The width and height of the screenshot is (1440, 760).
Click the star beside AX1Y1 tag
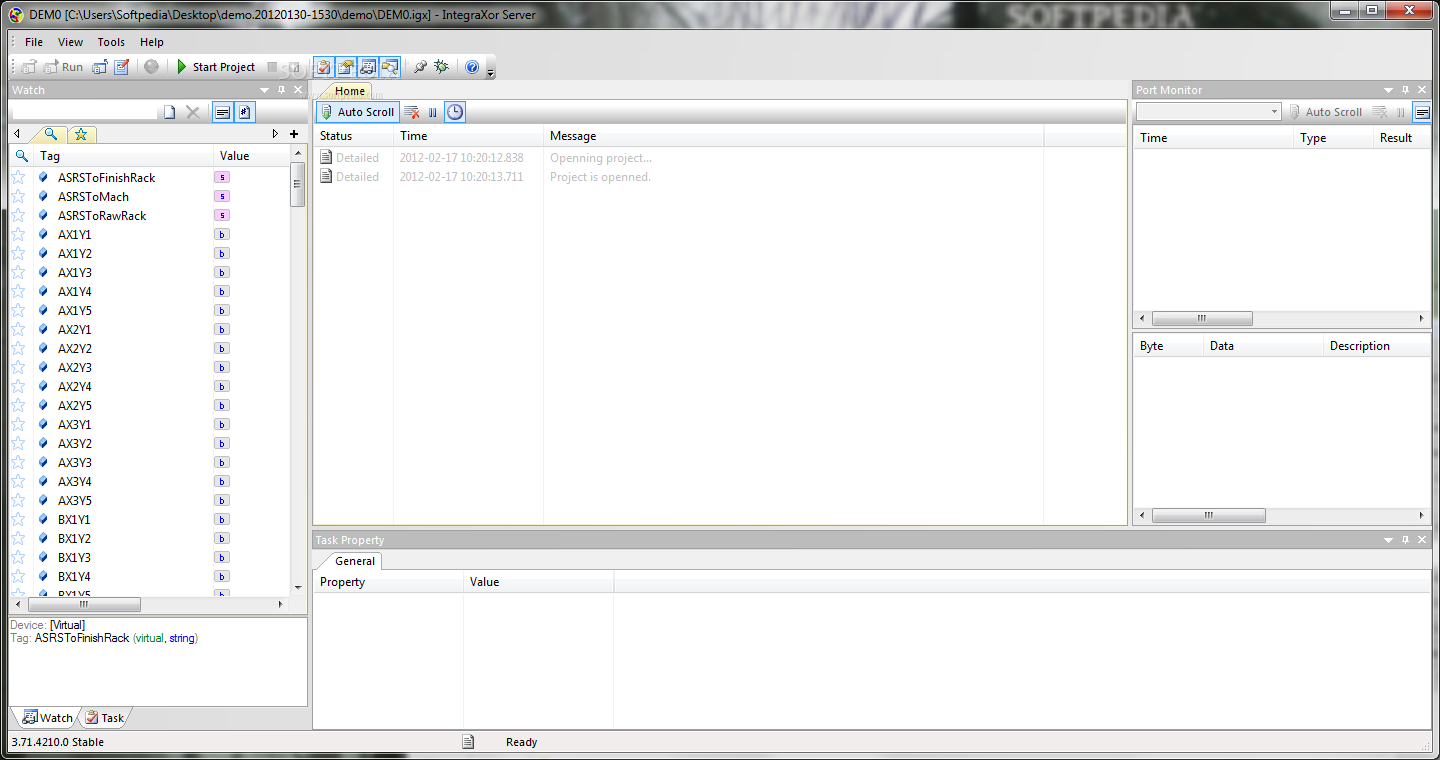(18, 234)
